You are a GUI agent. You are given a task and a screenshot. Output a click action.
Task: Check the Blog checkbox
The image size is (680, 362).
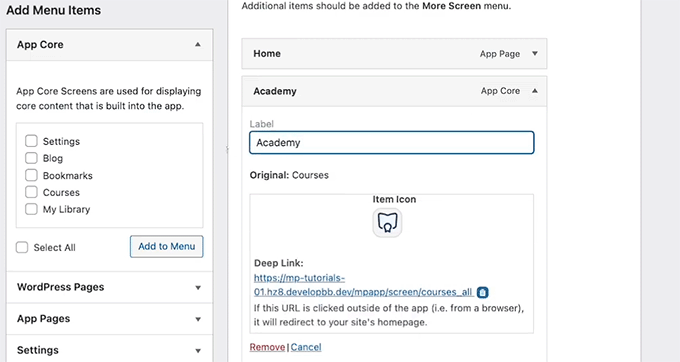[x=31, y=158]
